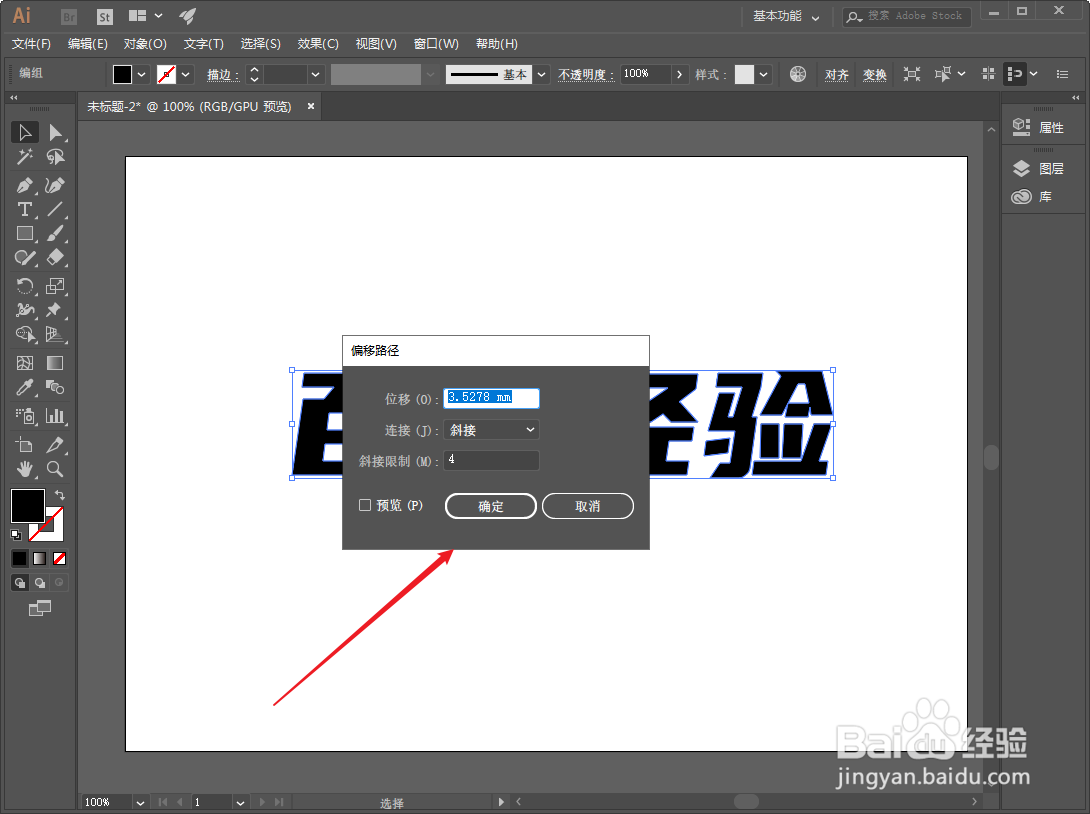This screenshot has width=1090, height=814.
Task: Set fill to None swatch button
Action: click(60, 558)
